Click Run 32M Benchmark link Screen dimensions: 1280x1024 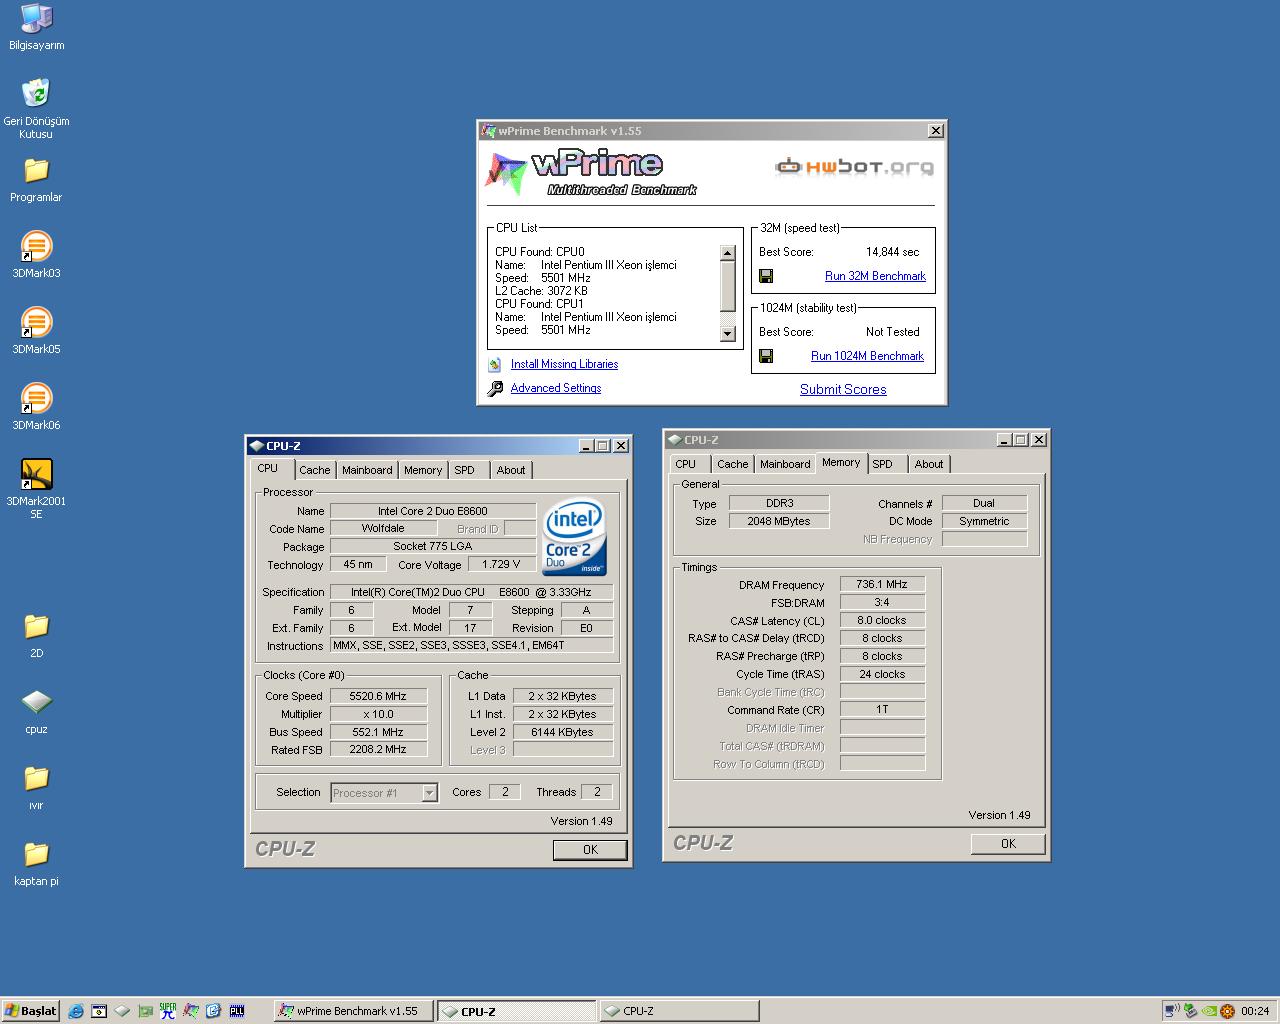[x=875, y=276]
